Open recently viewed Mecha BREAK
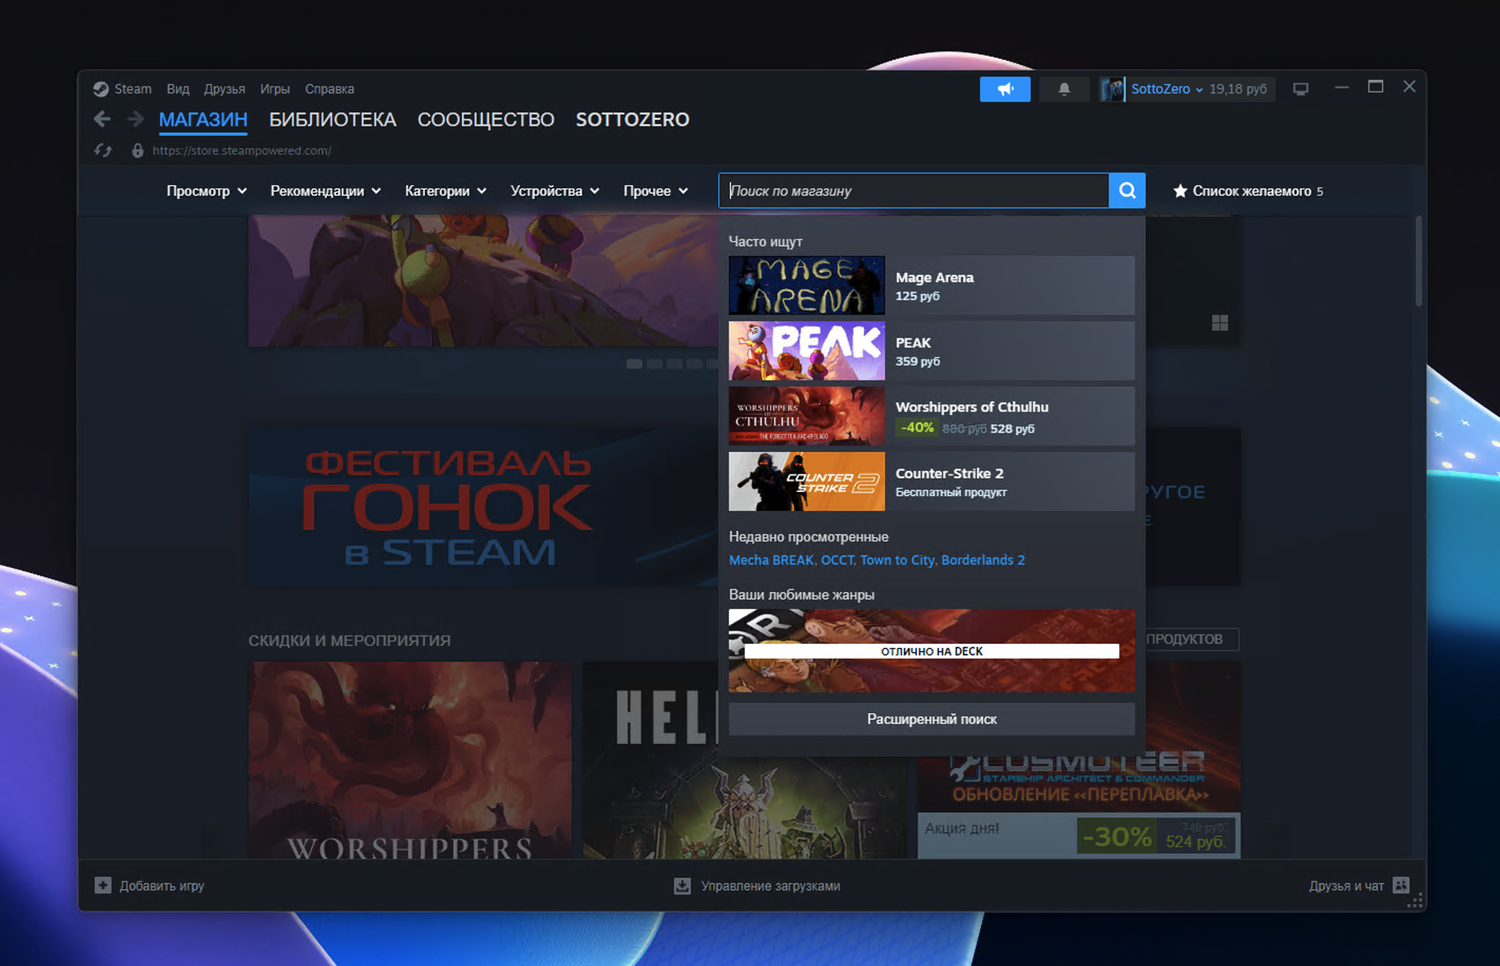This screenshot has height=966, width=1500. click(x=771, y=560)
